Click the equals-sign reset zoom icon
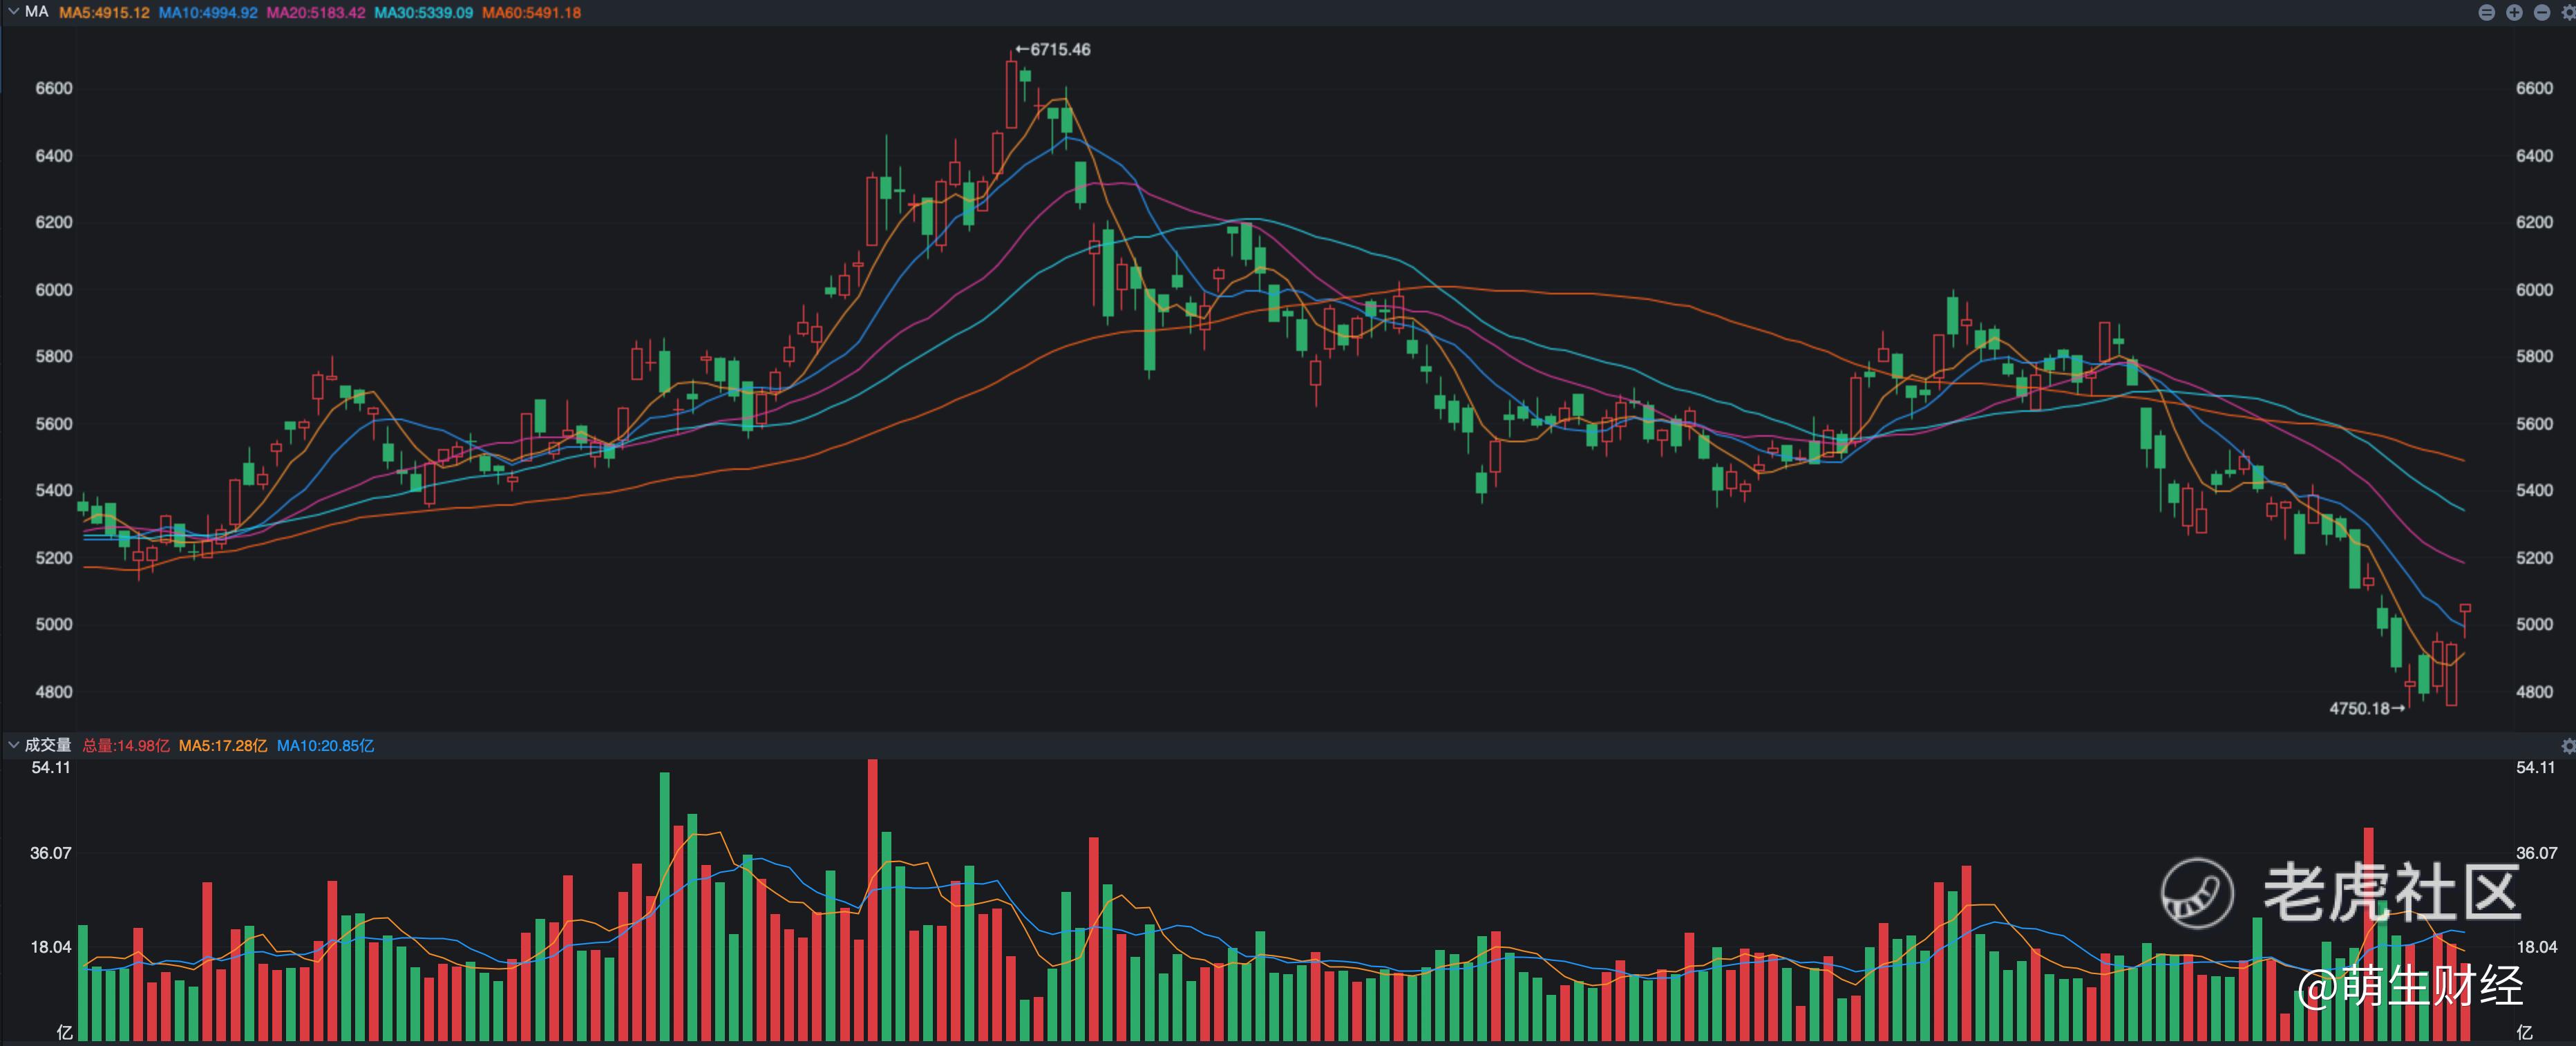 pos(2486,13)
